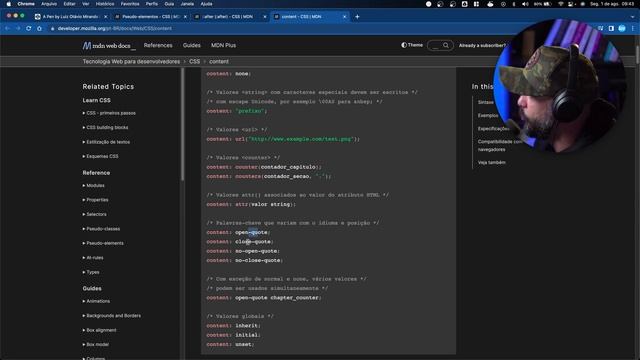This screenshot has height=360, width=640.
Task: Close the 'Pseudo-elementos - CSS' tab
Action: 185,17
